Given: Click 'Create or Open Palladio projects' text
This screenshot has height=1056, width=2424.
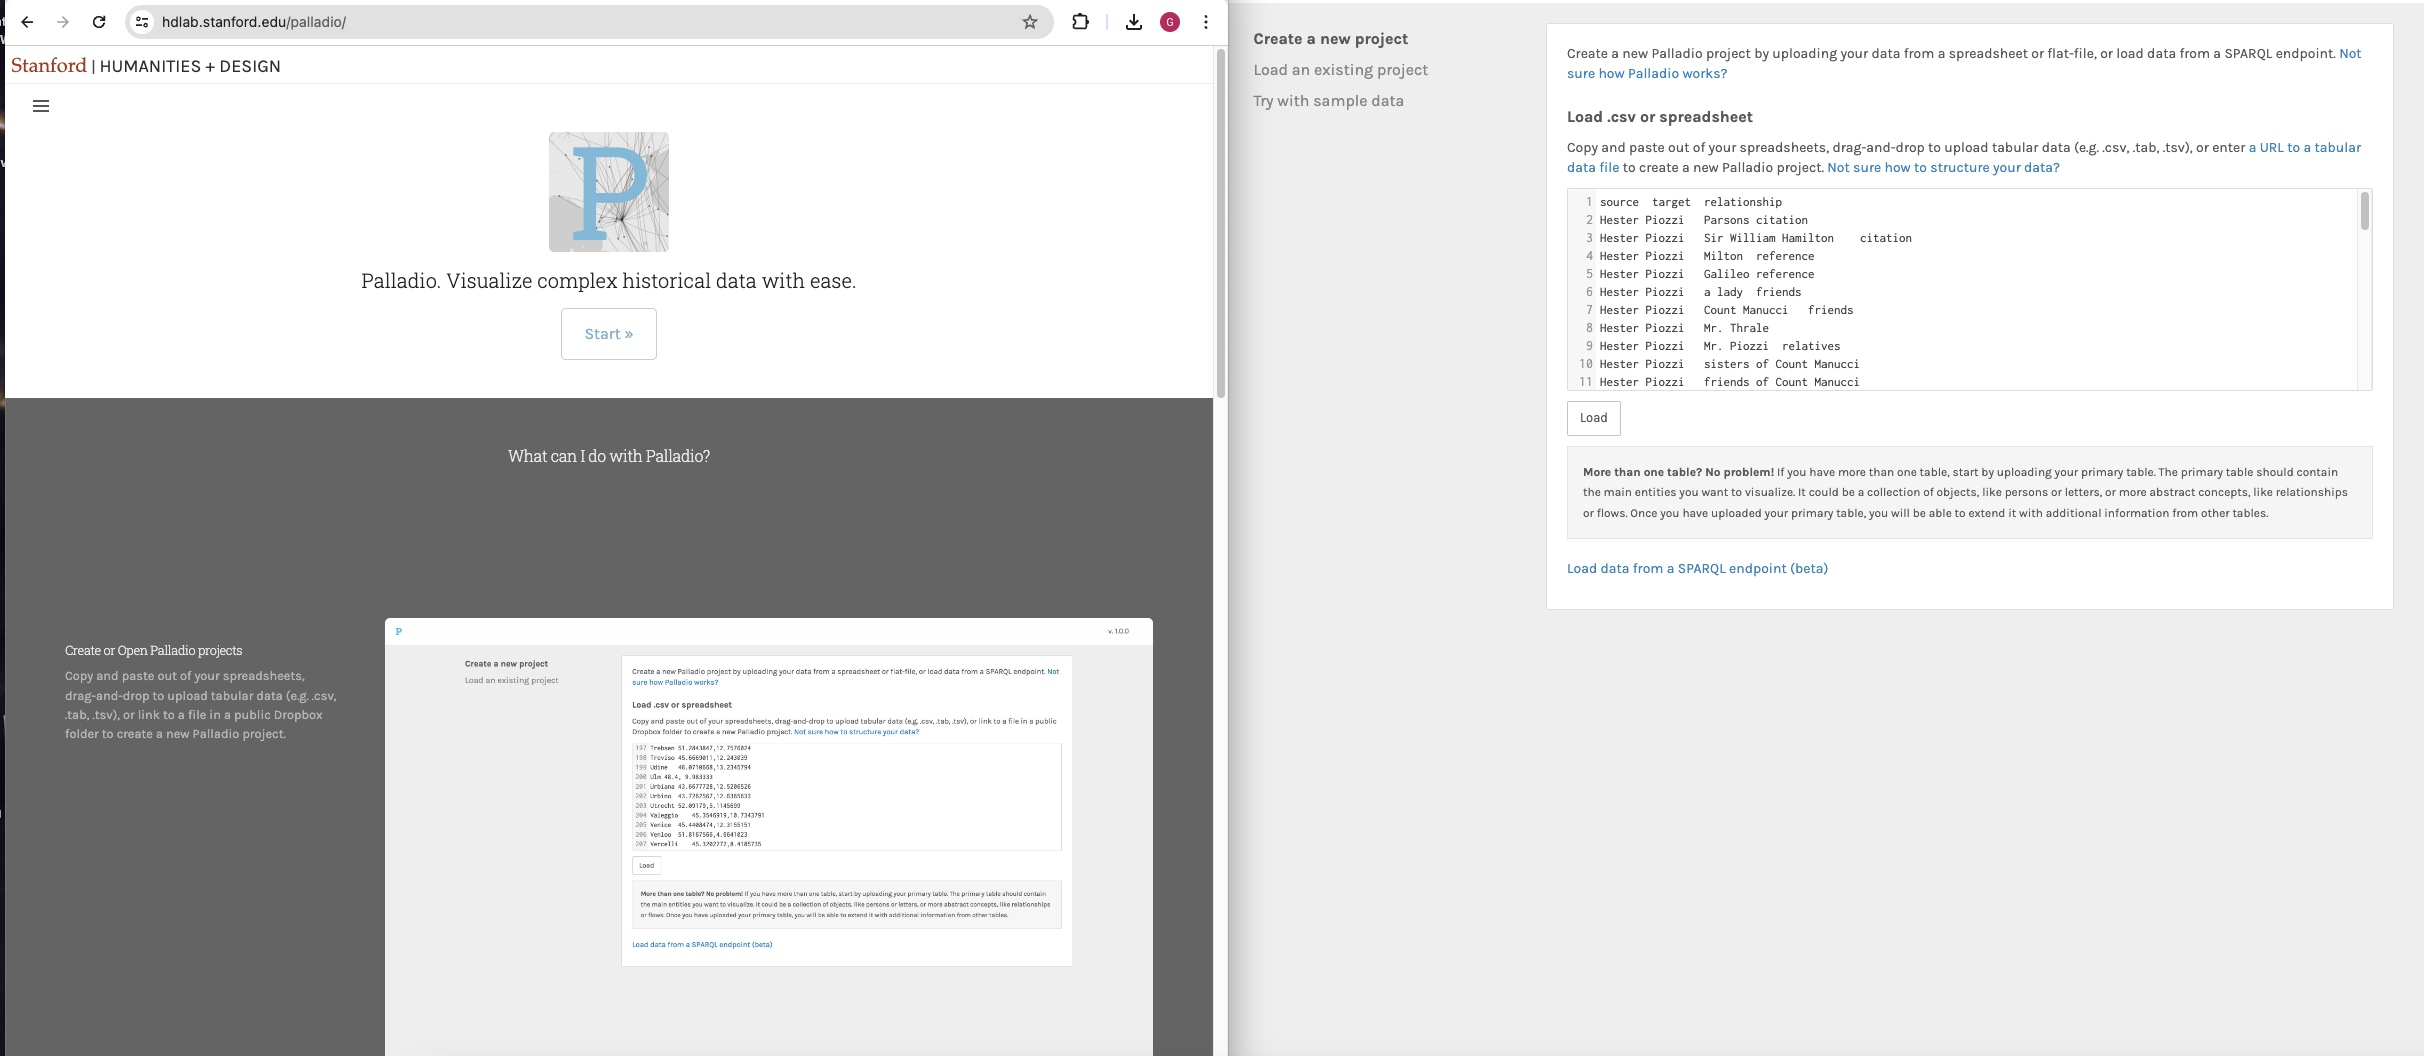Looking at the screenshot, I should point(154,651).
